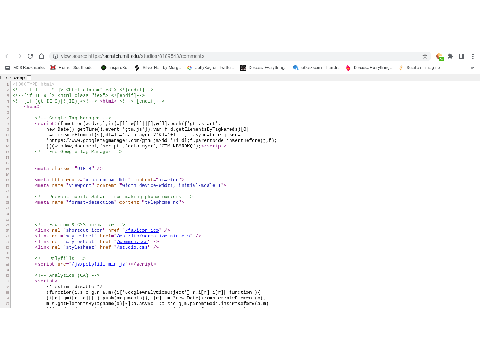Follow the shortcut icon href link in source
The height and width of the screenshot is (360, 480).
[142, 230]
